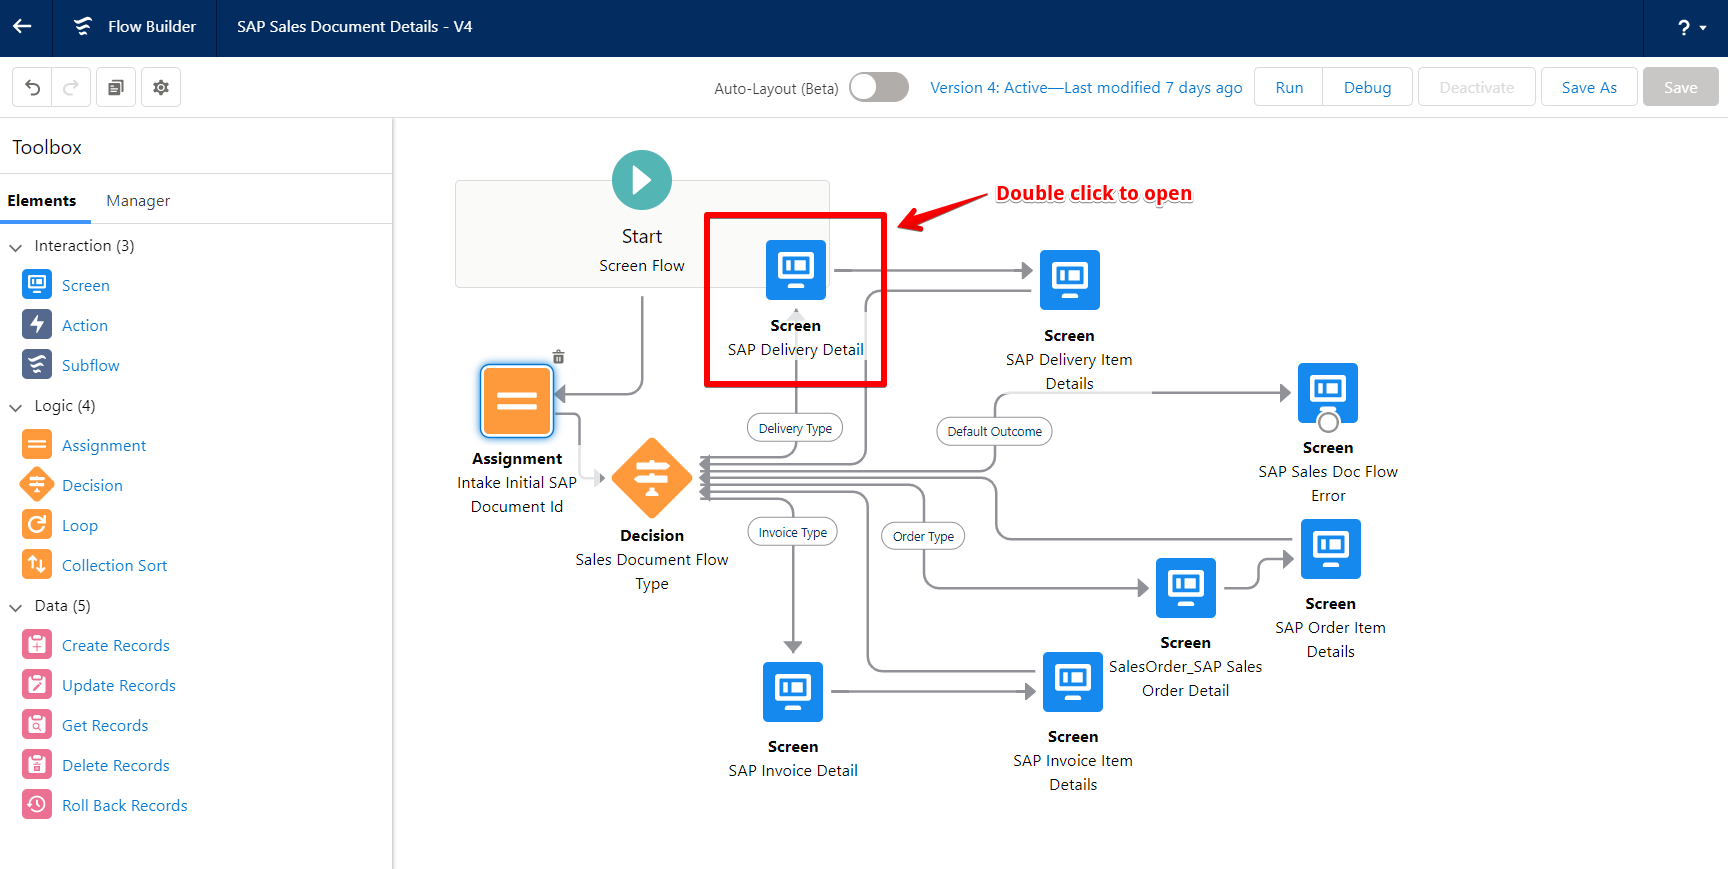Pick the Get Records element in the Toolbox
Screen dimensions: 1728x869
point(85,725)
